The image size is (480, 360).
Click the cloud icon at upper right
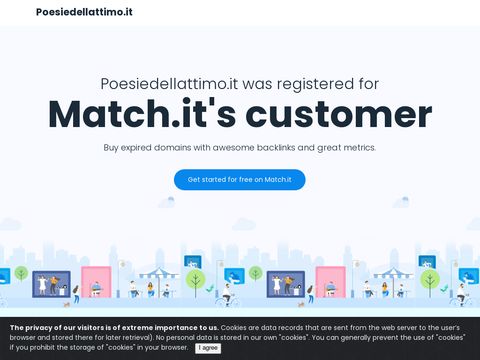tap(402, 202)
